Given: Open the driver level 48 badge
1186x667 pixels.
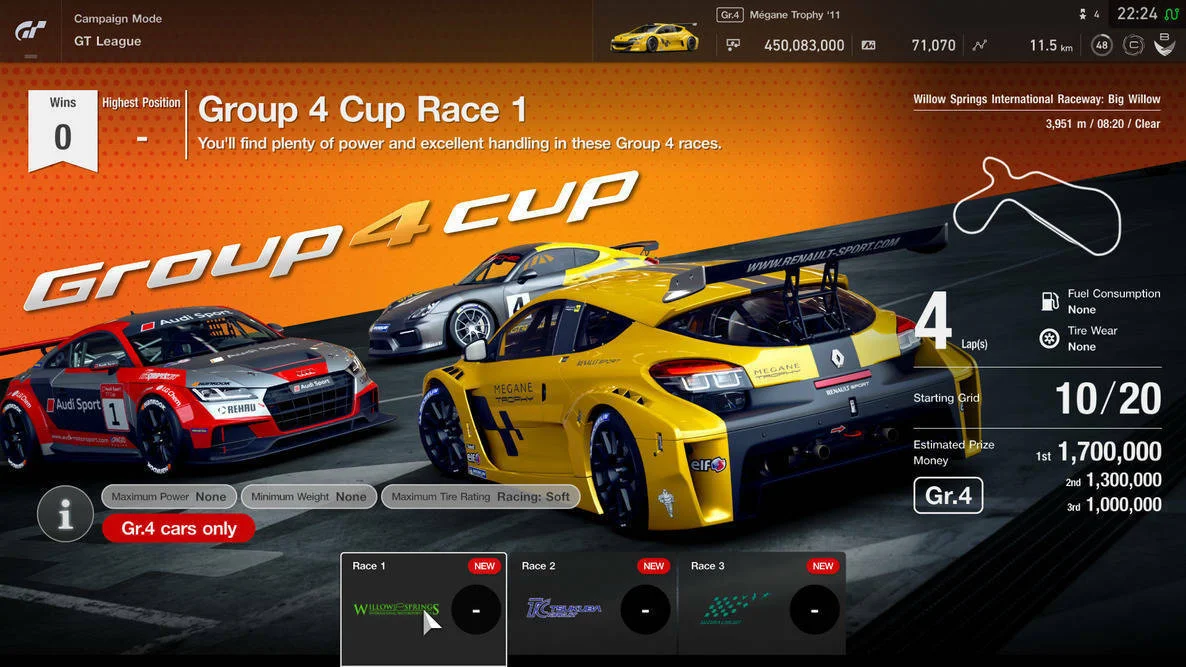Looking at the screenshot, I should coord(1101,45).
